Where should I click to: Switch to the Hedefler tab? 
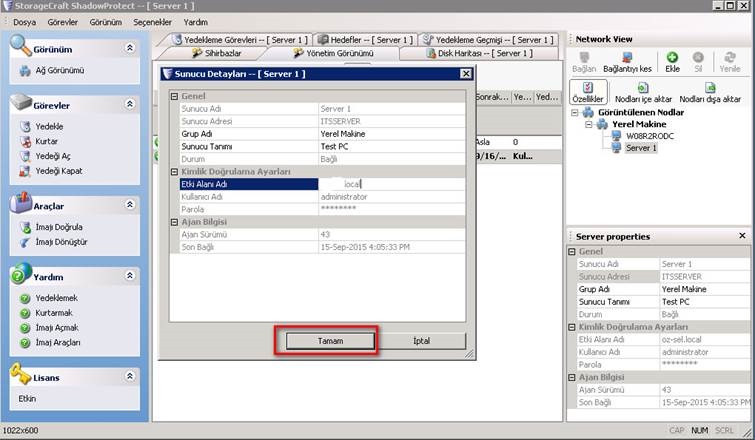364,40
